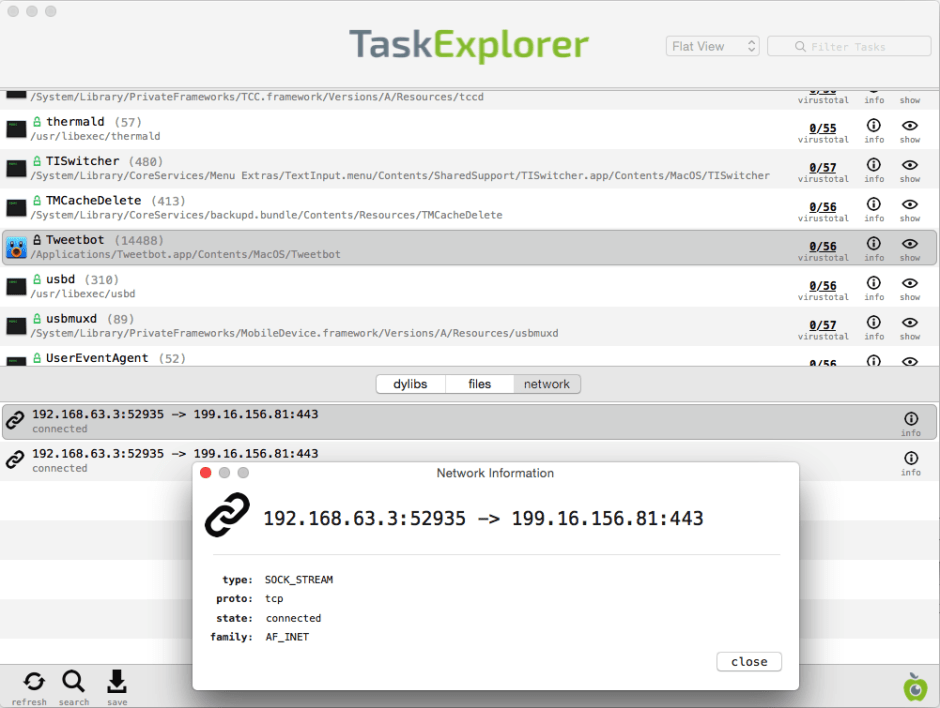
Task: Open info for the first network connection
Action: (x=911, y=418)
